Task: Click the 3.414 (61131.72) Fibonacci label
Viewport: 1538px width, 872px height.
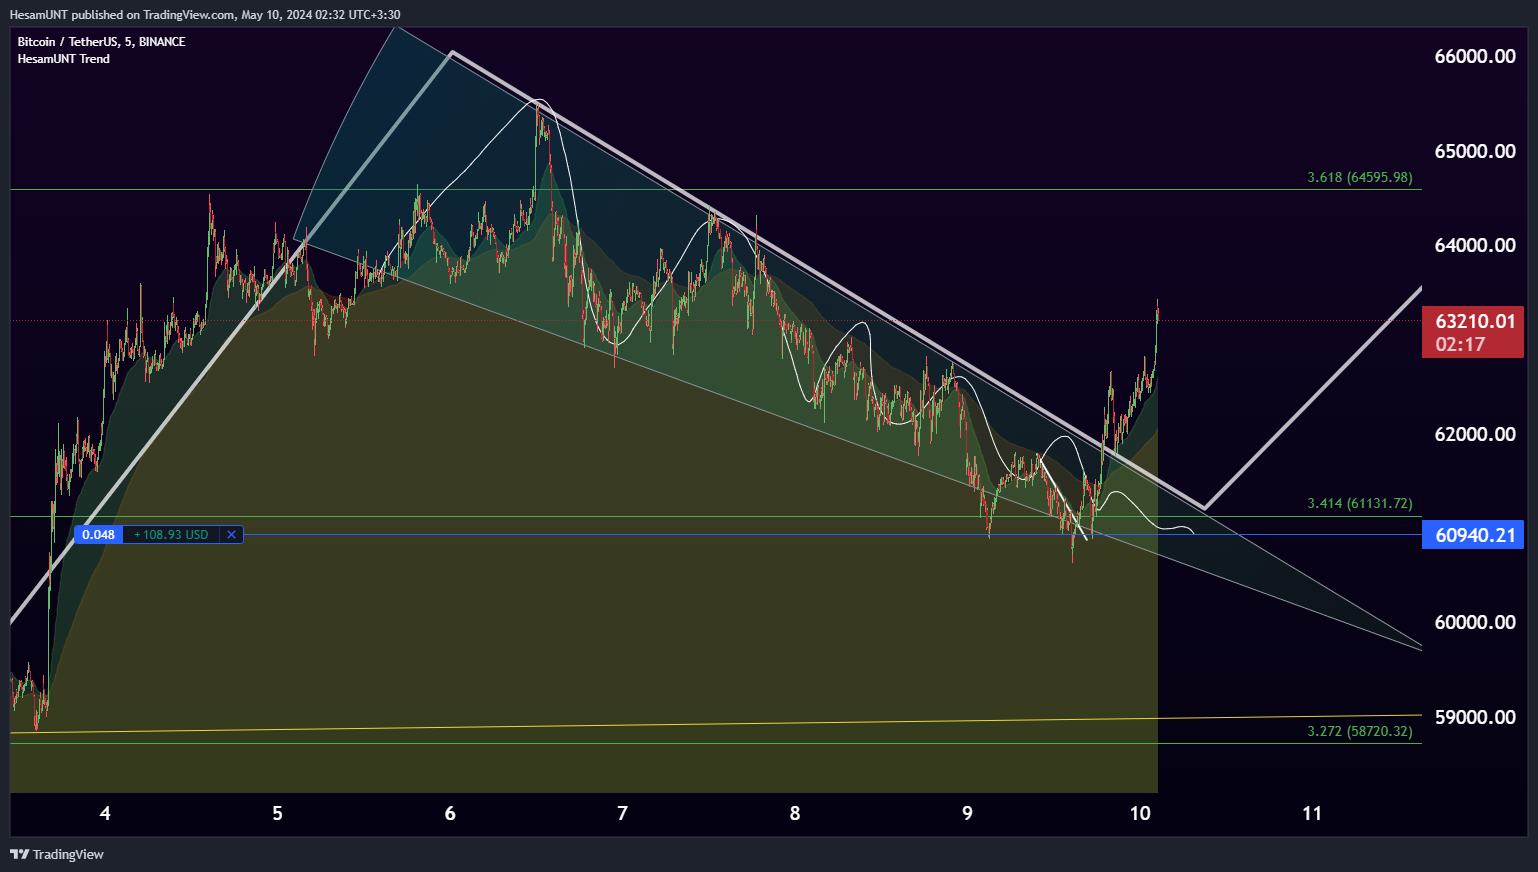Action: pos(1359,503)
